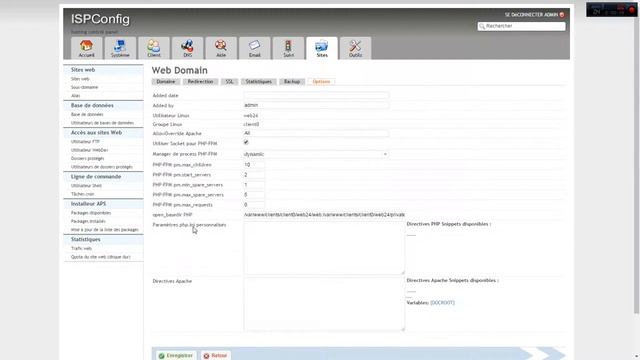Switch to the Domaine tab
This screenshot has width=640, height=360.
coord(166,82)
